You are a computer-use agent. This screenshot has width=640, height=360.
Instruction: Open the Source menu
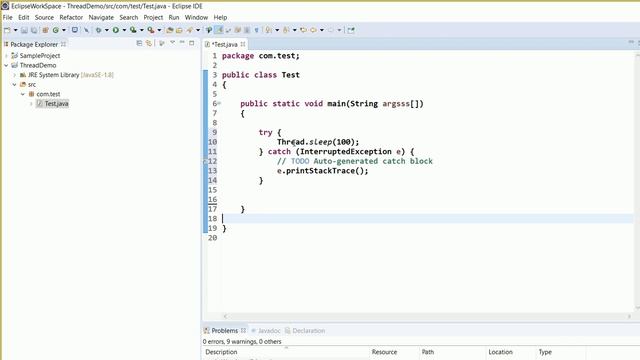point(44,17)
